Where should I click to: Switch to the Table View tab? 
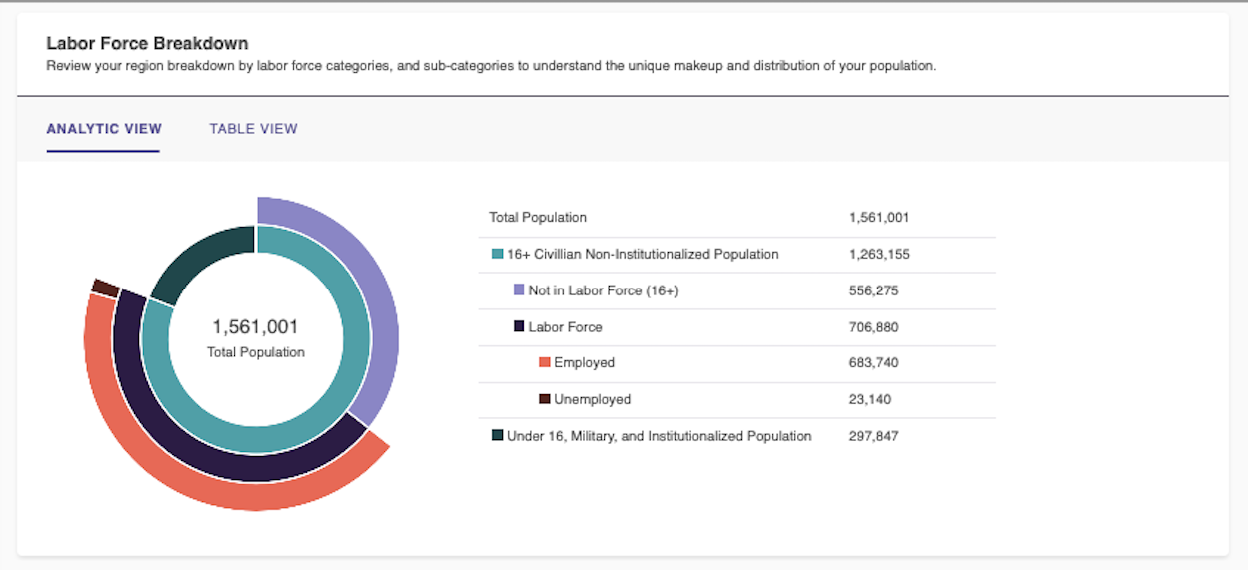click(x=253, y=129)
